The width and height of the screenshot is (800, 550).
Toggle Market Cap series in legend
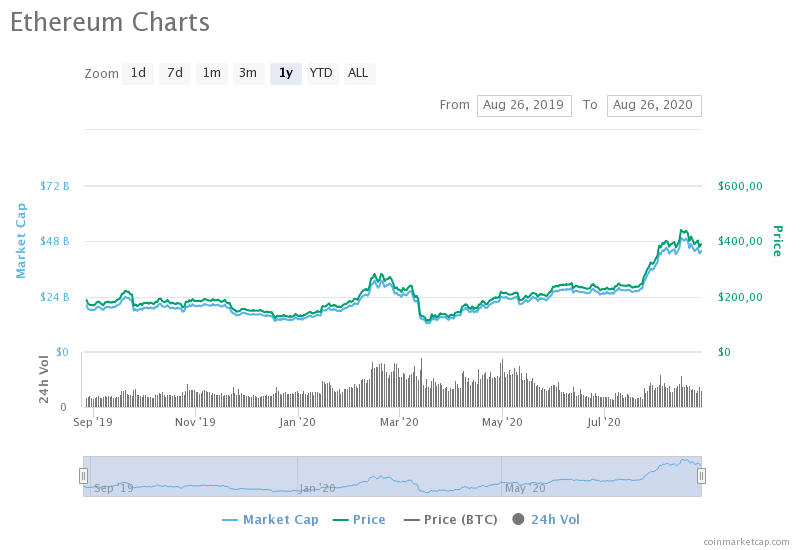[270, 520]
